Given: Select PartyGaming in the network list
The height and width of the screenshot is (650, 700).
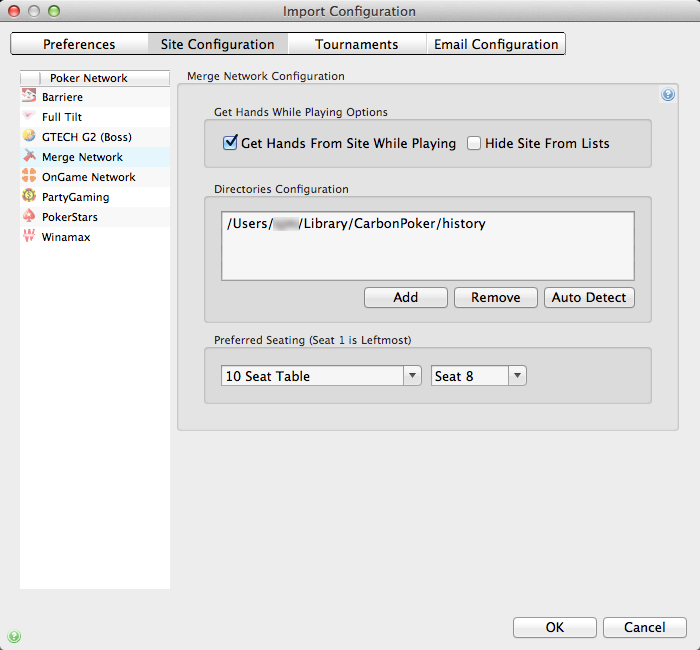Looking at the screenshot, I should point(95,197).
